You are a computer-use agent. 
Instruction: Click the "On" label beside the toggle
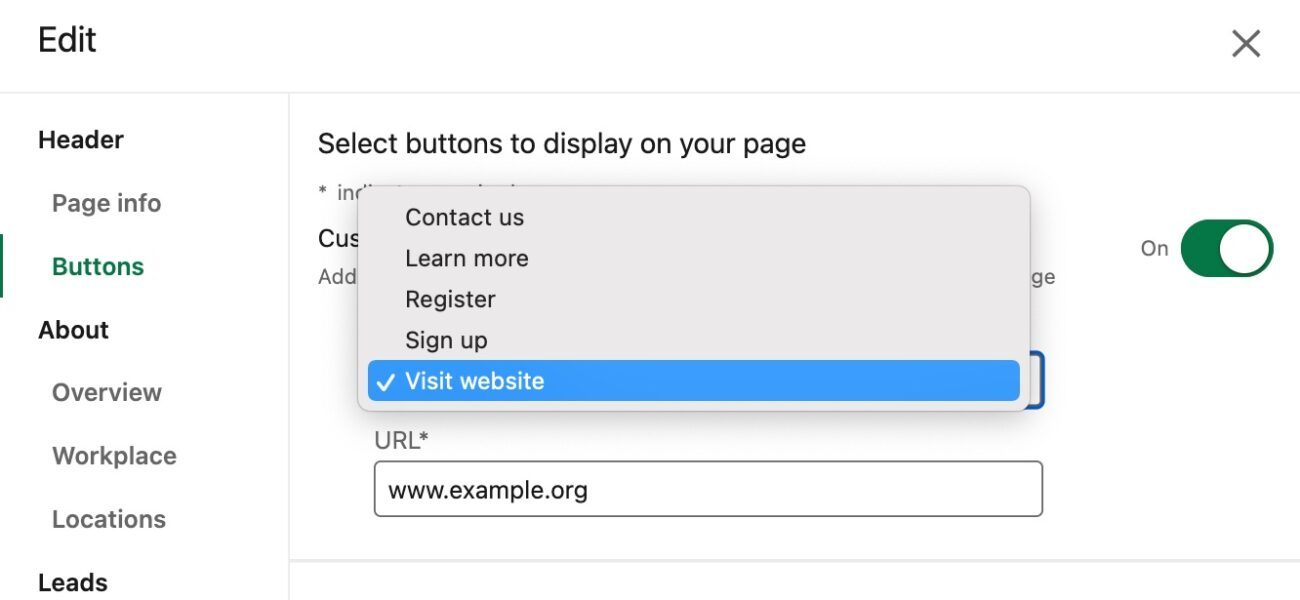(1154, 248)
